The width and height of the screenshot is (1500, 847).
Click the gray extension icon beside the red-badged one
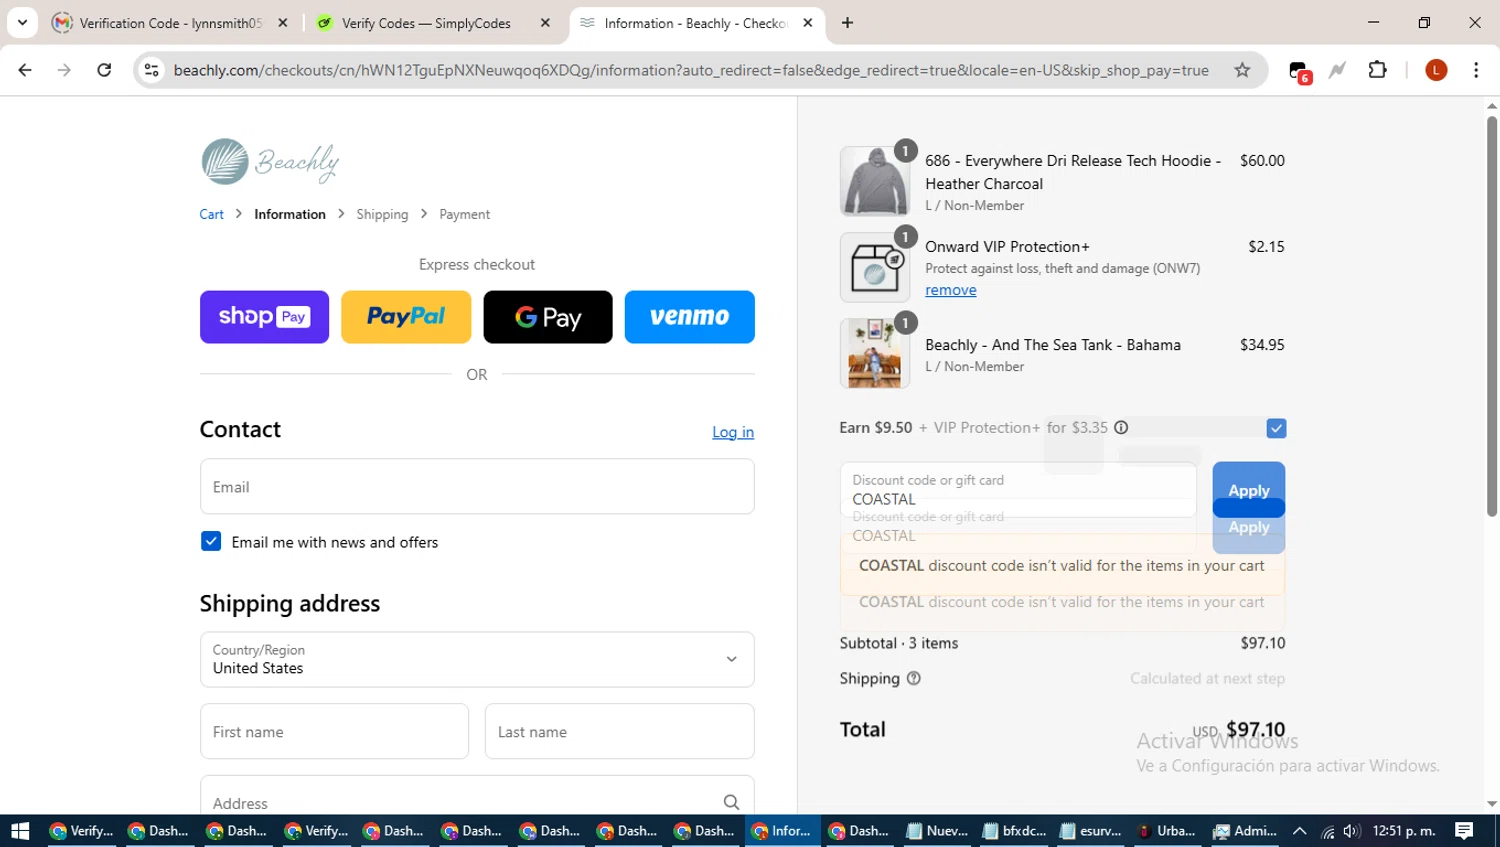(x=1337, y=70)
